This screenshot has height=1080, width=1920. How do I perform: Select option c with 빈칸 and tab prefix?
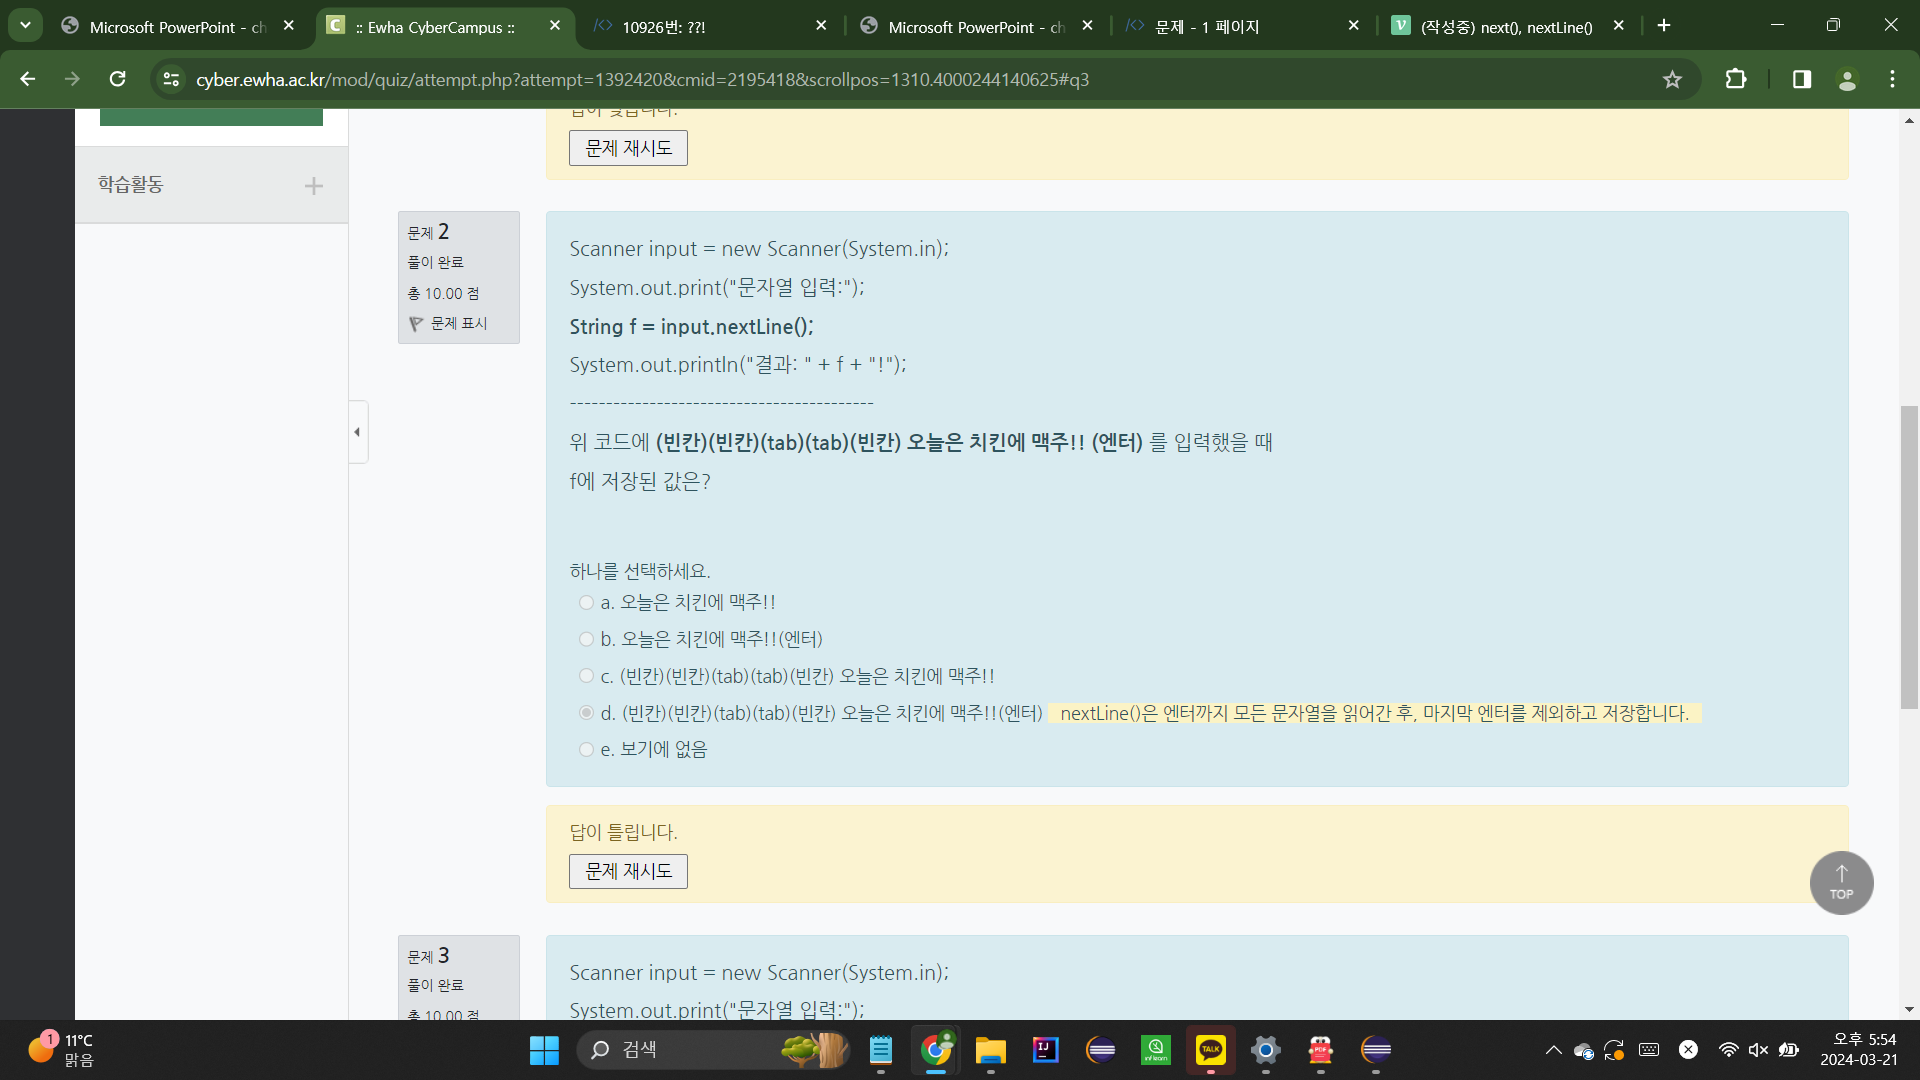point(586,677)
